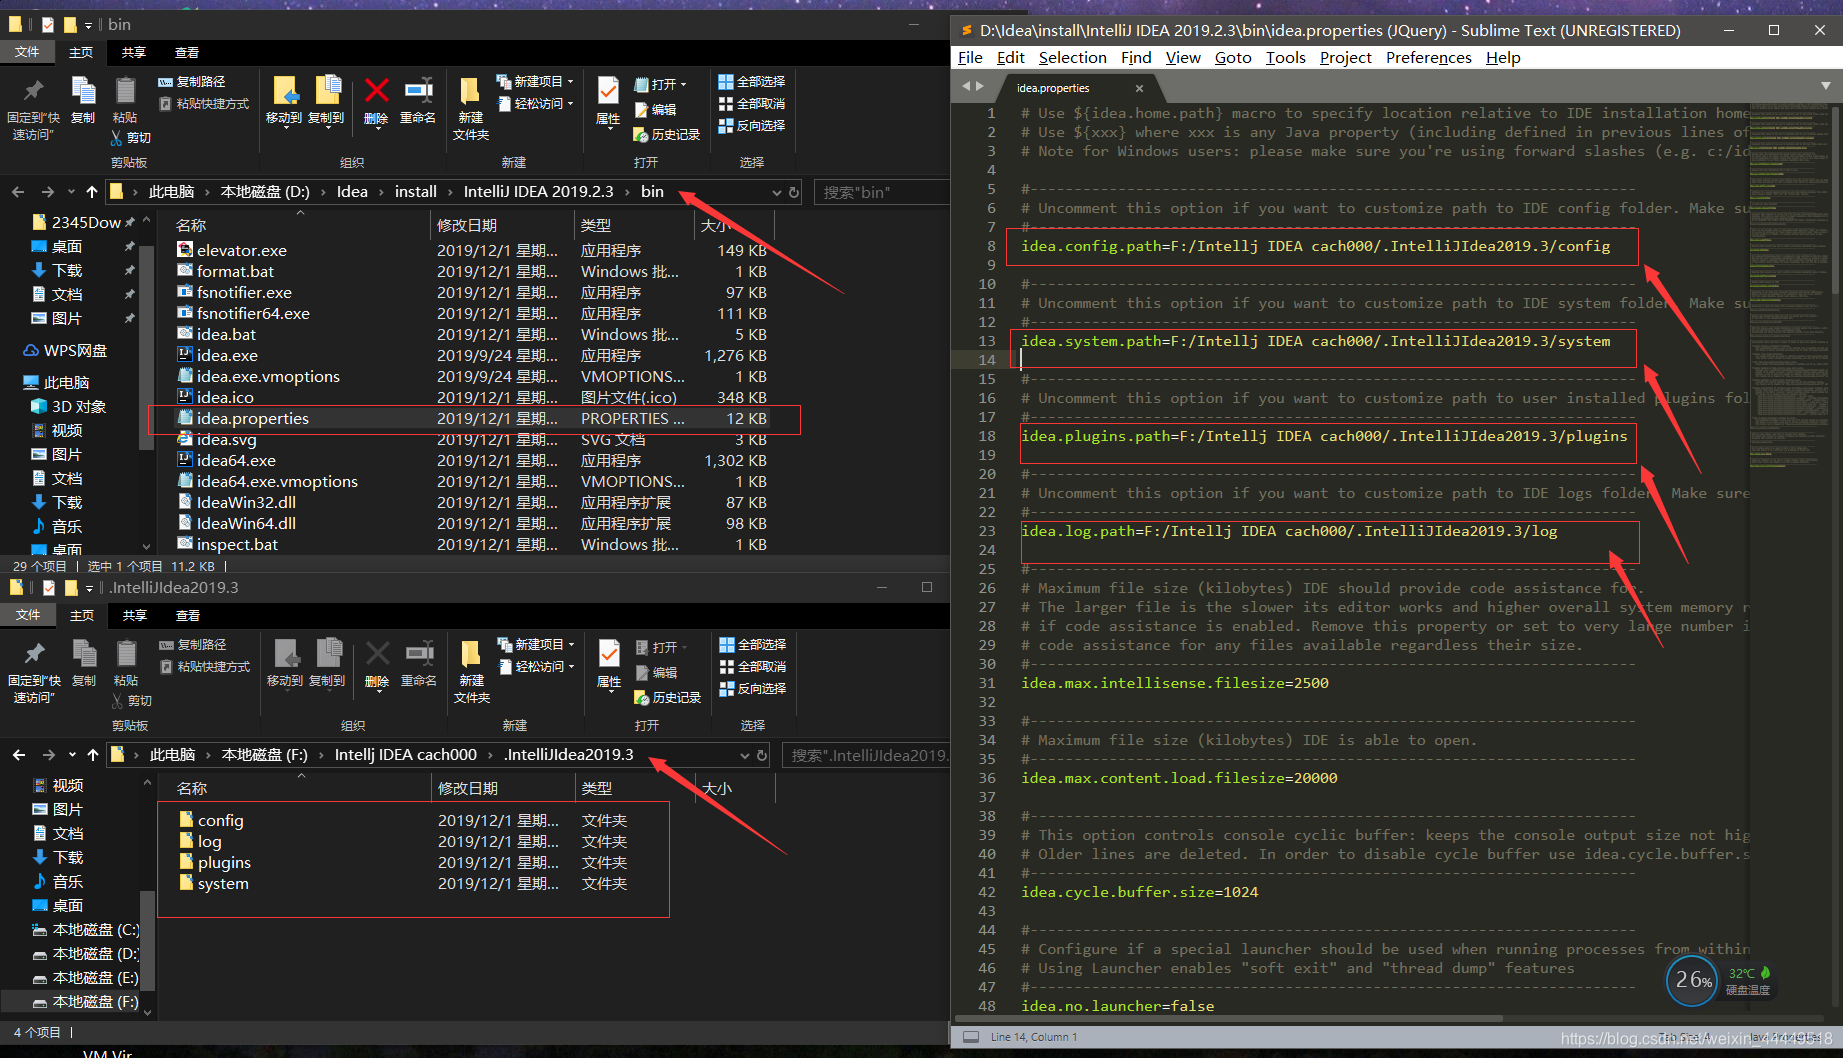Expand chevron after Idea in bin breadcrumb

[382, 192]
